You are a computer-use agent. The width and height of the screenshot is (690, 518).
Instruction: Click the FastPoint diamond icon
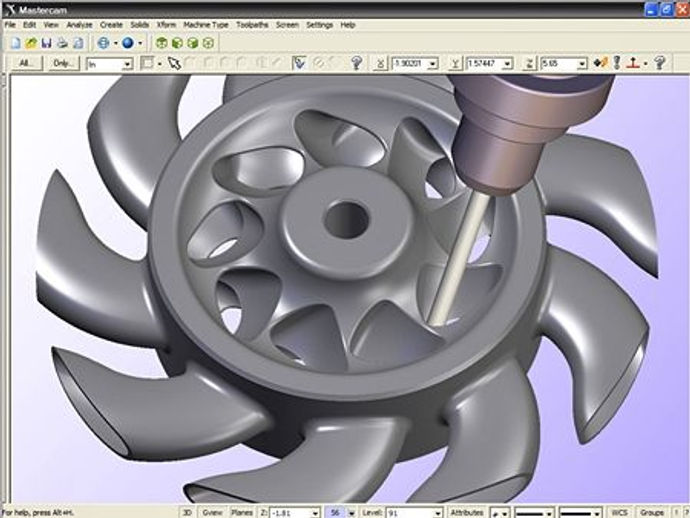(600, 63)
